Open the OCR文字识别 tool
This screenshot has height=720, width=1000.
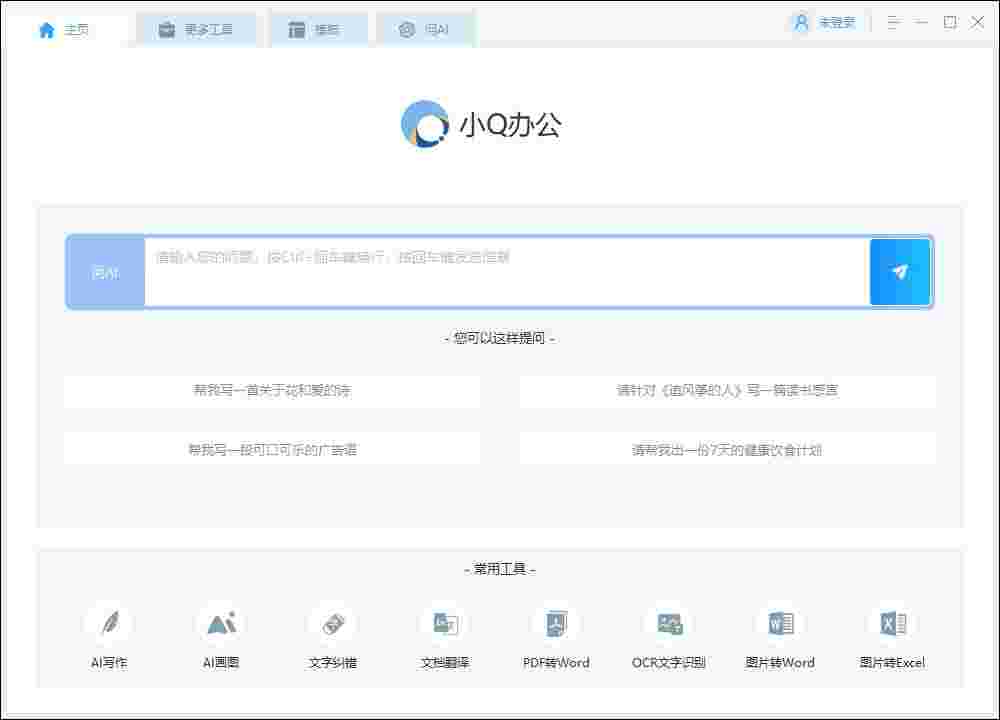pyautogui.click(x=669, y=635)
